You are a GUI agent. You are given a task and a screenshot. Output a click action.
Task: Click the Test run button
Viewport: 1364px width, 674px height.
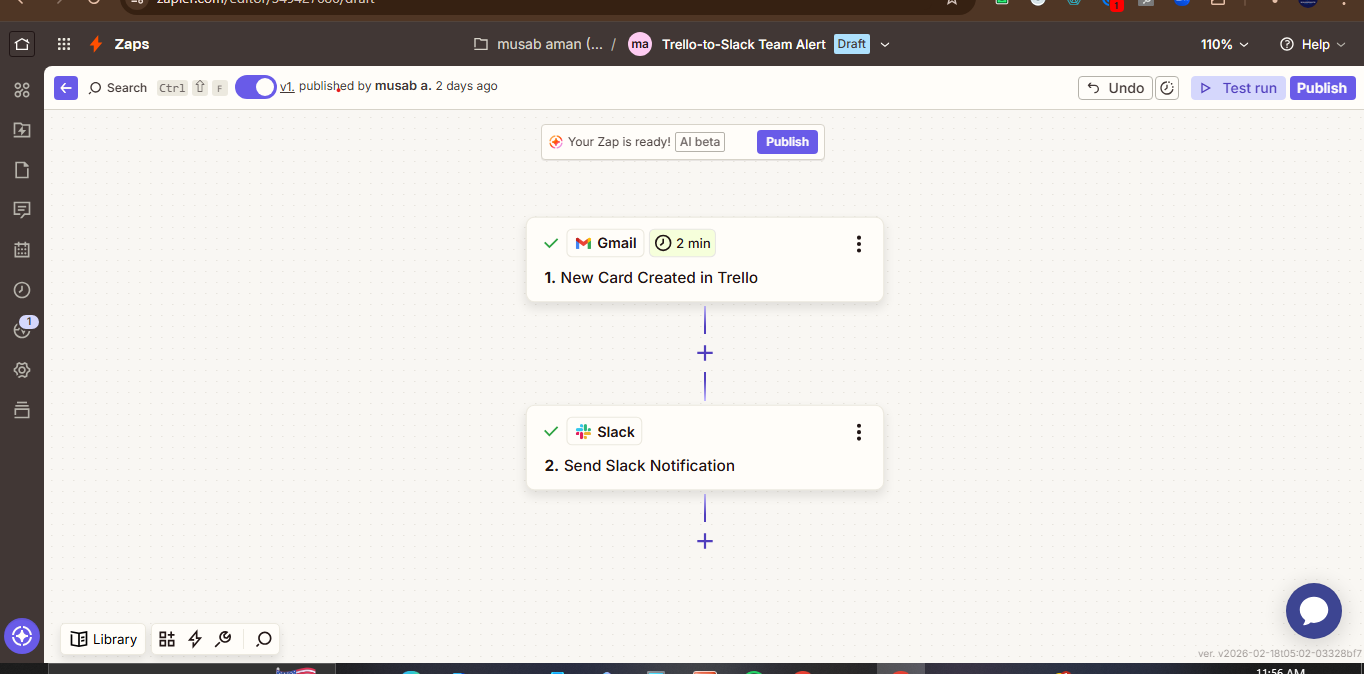1238,88
